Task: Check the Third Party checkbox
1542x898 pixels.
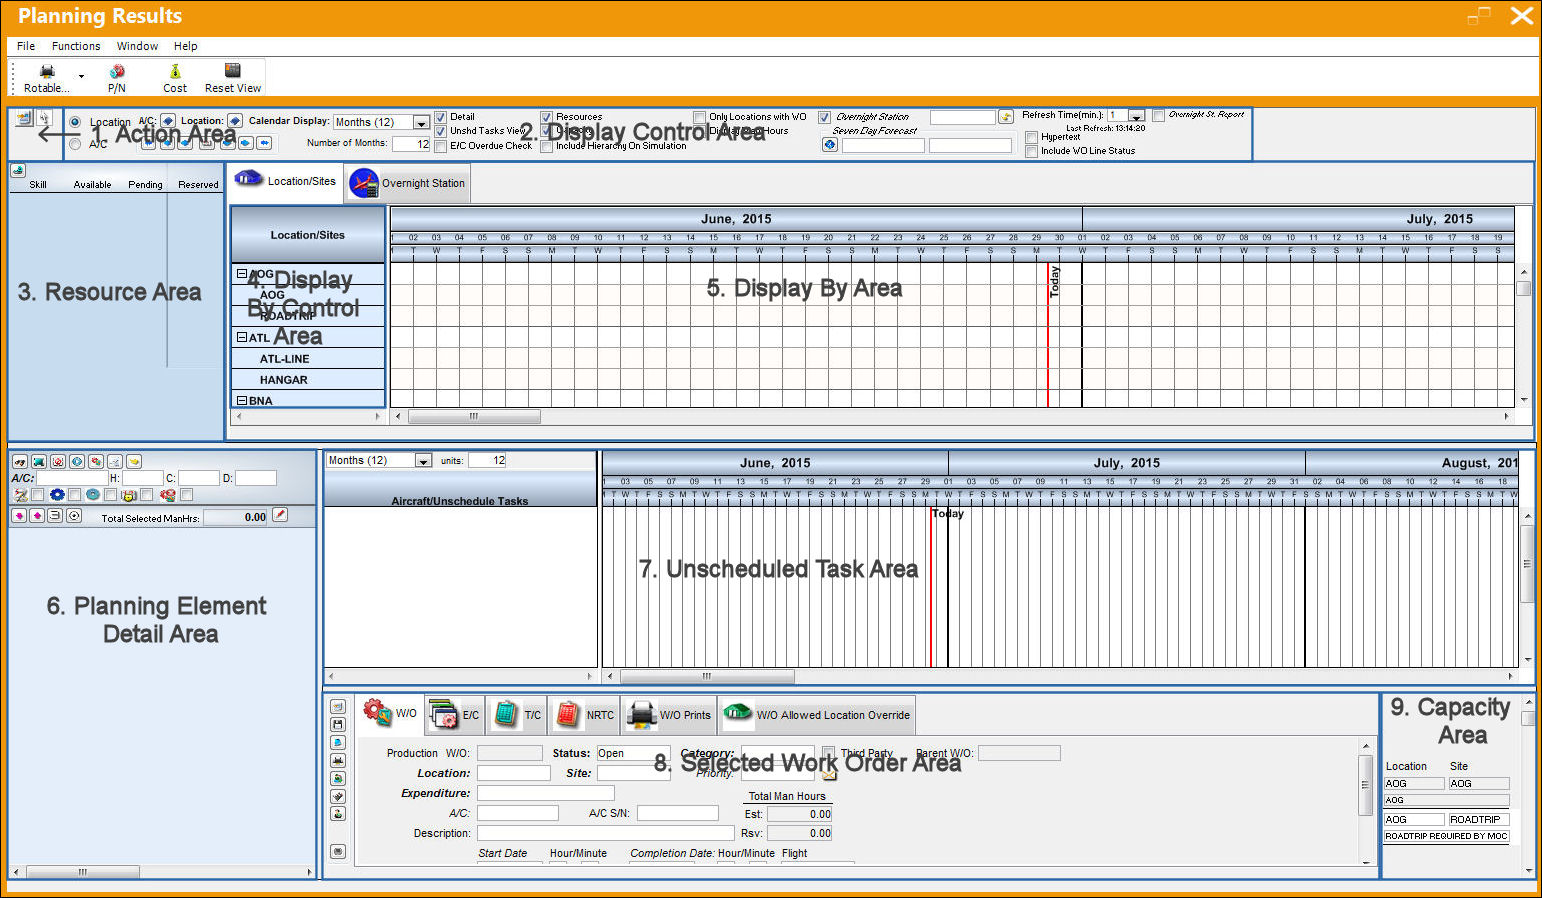Action: tap(828, 753)
